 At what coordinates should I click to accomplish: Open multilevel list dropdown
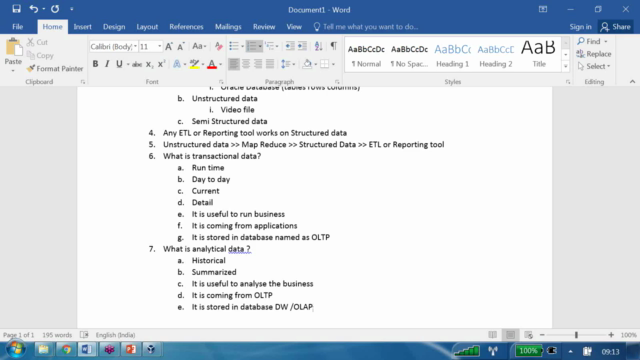[x=277, y=47]
